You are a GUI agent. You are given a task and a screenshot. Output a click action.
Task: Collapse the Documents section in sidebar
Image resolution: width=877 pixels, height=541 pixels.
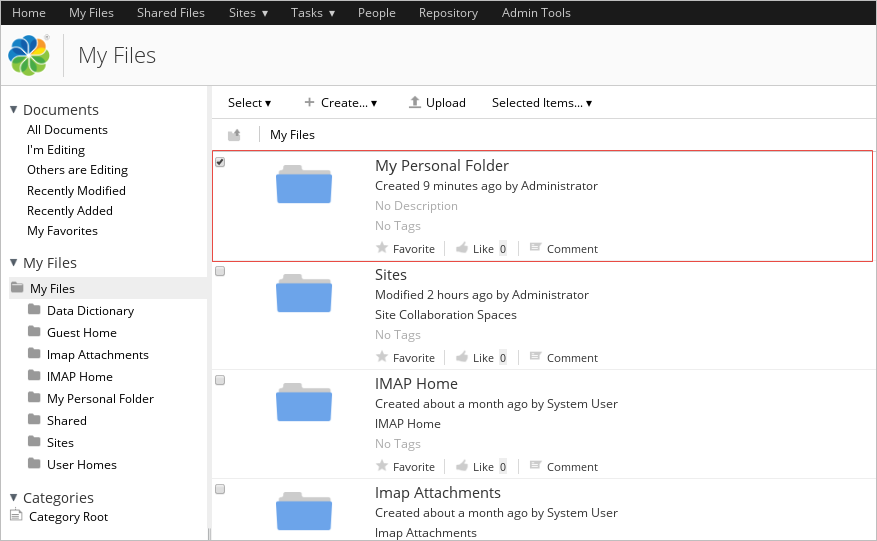(14, 110)
